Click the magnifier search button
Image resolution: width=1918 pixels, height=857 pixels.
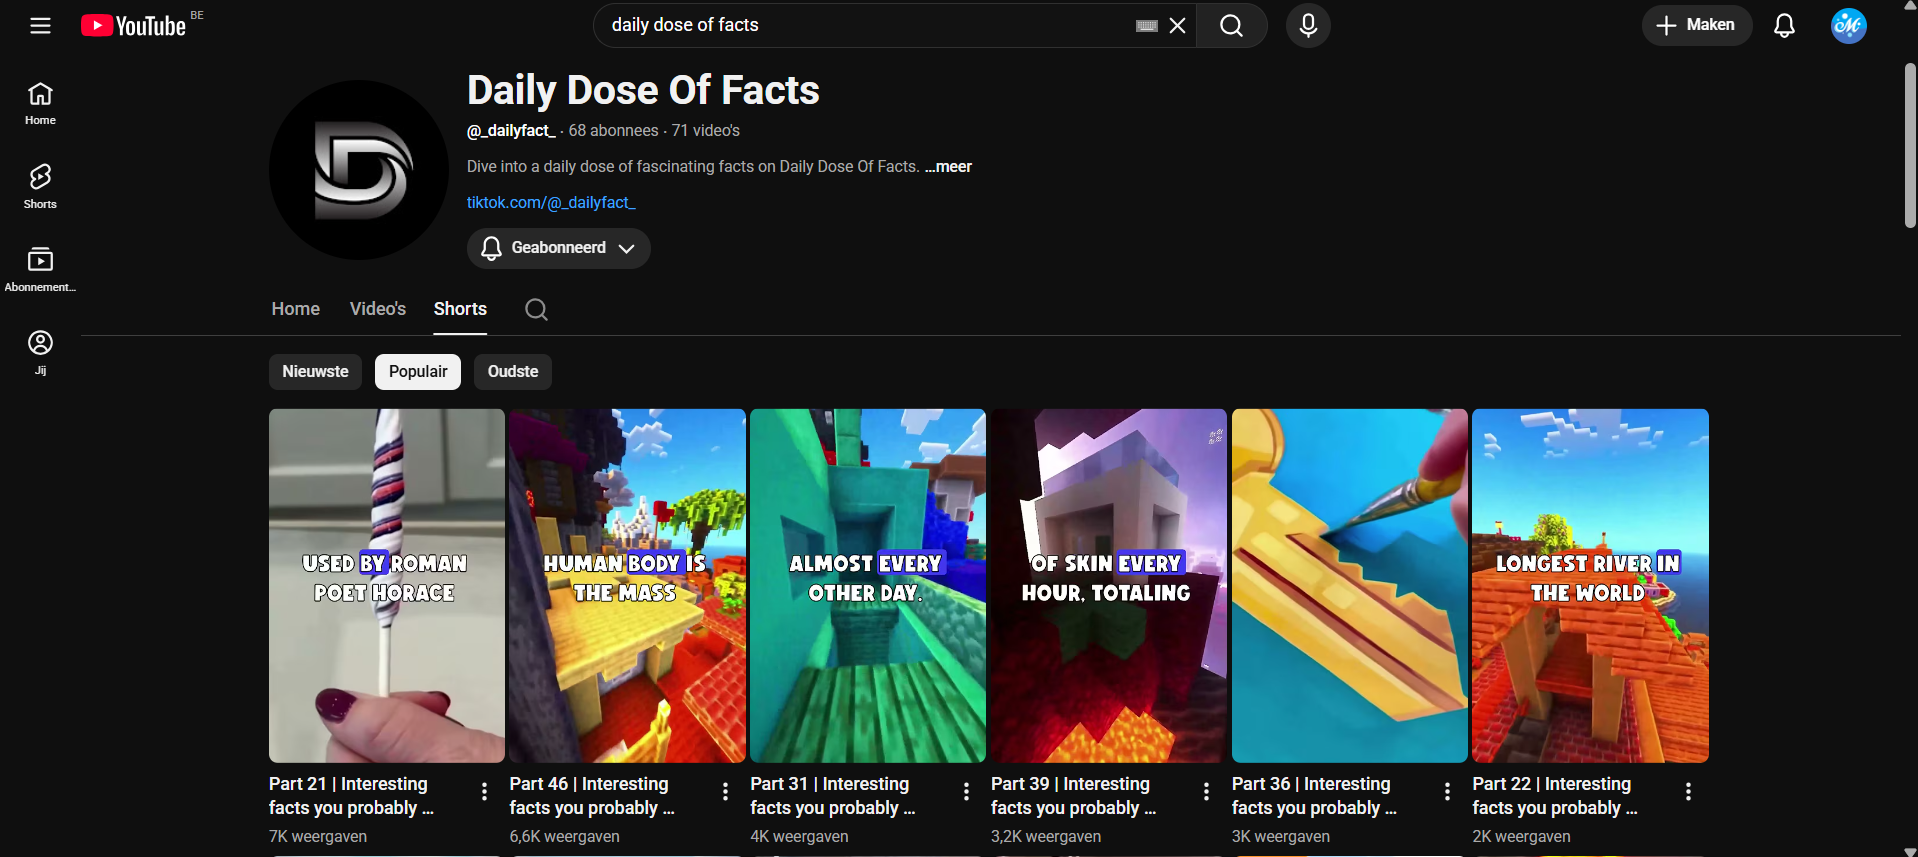(1232, 26)
